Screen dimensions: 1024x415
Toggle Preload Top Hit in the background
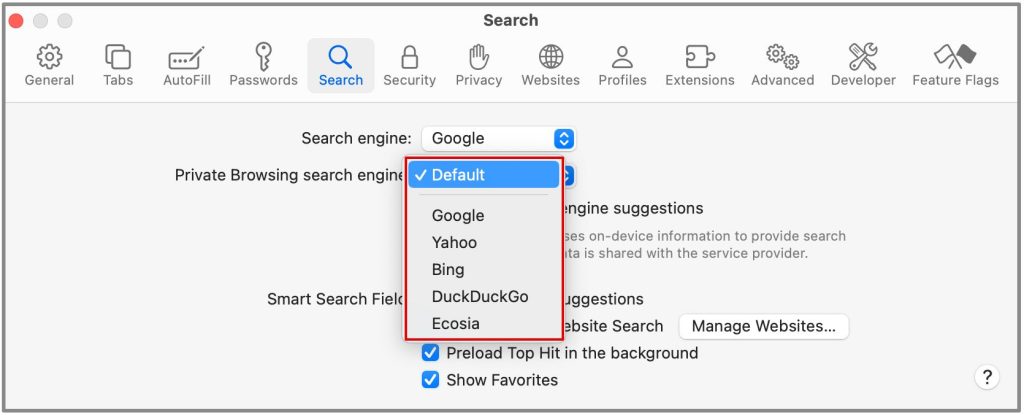(x=431, y=353)
